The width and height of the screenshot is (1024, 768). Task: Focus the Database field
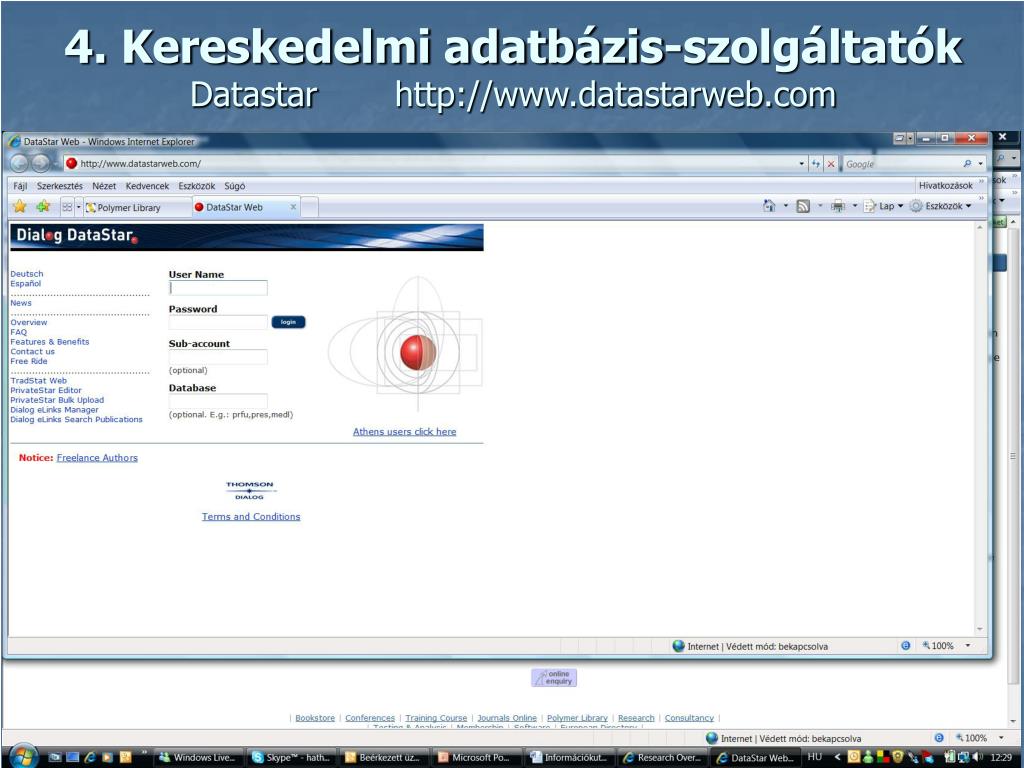pyautogui.click(x=218, y=401)
